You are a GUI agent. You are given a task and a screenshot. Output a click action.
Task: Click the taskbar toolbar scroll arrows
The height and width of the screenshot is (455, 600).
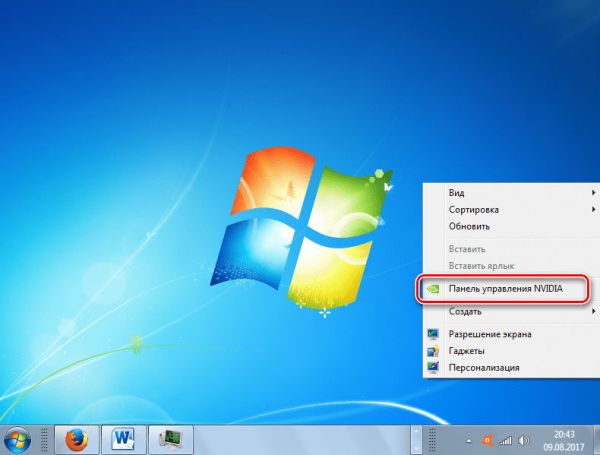[x=416, y=440]
